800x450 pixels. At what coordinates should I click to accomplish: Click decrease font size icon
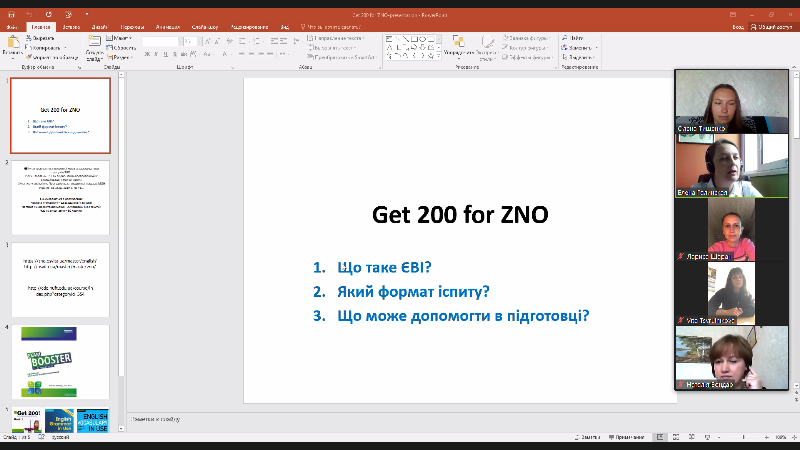click(217, 41)
